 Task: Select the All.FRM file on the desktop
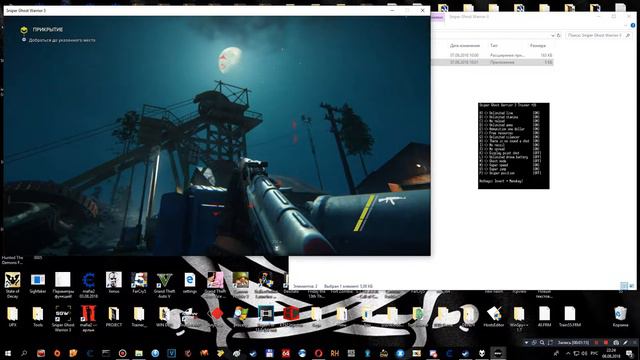[x=544, y=317]
